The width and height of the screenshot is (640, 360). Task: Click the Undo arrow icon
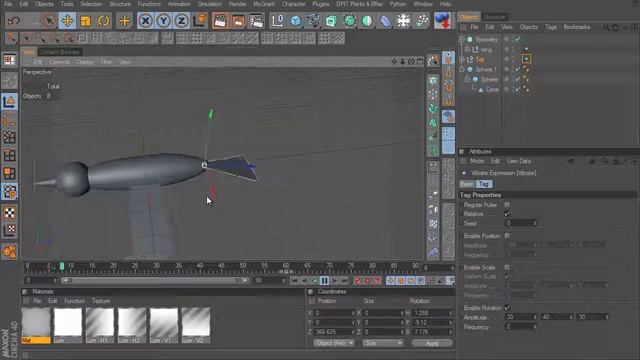(x=14, y=21)
